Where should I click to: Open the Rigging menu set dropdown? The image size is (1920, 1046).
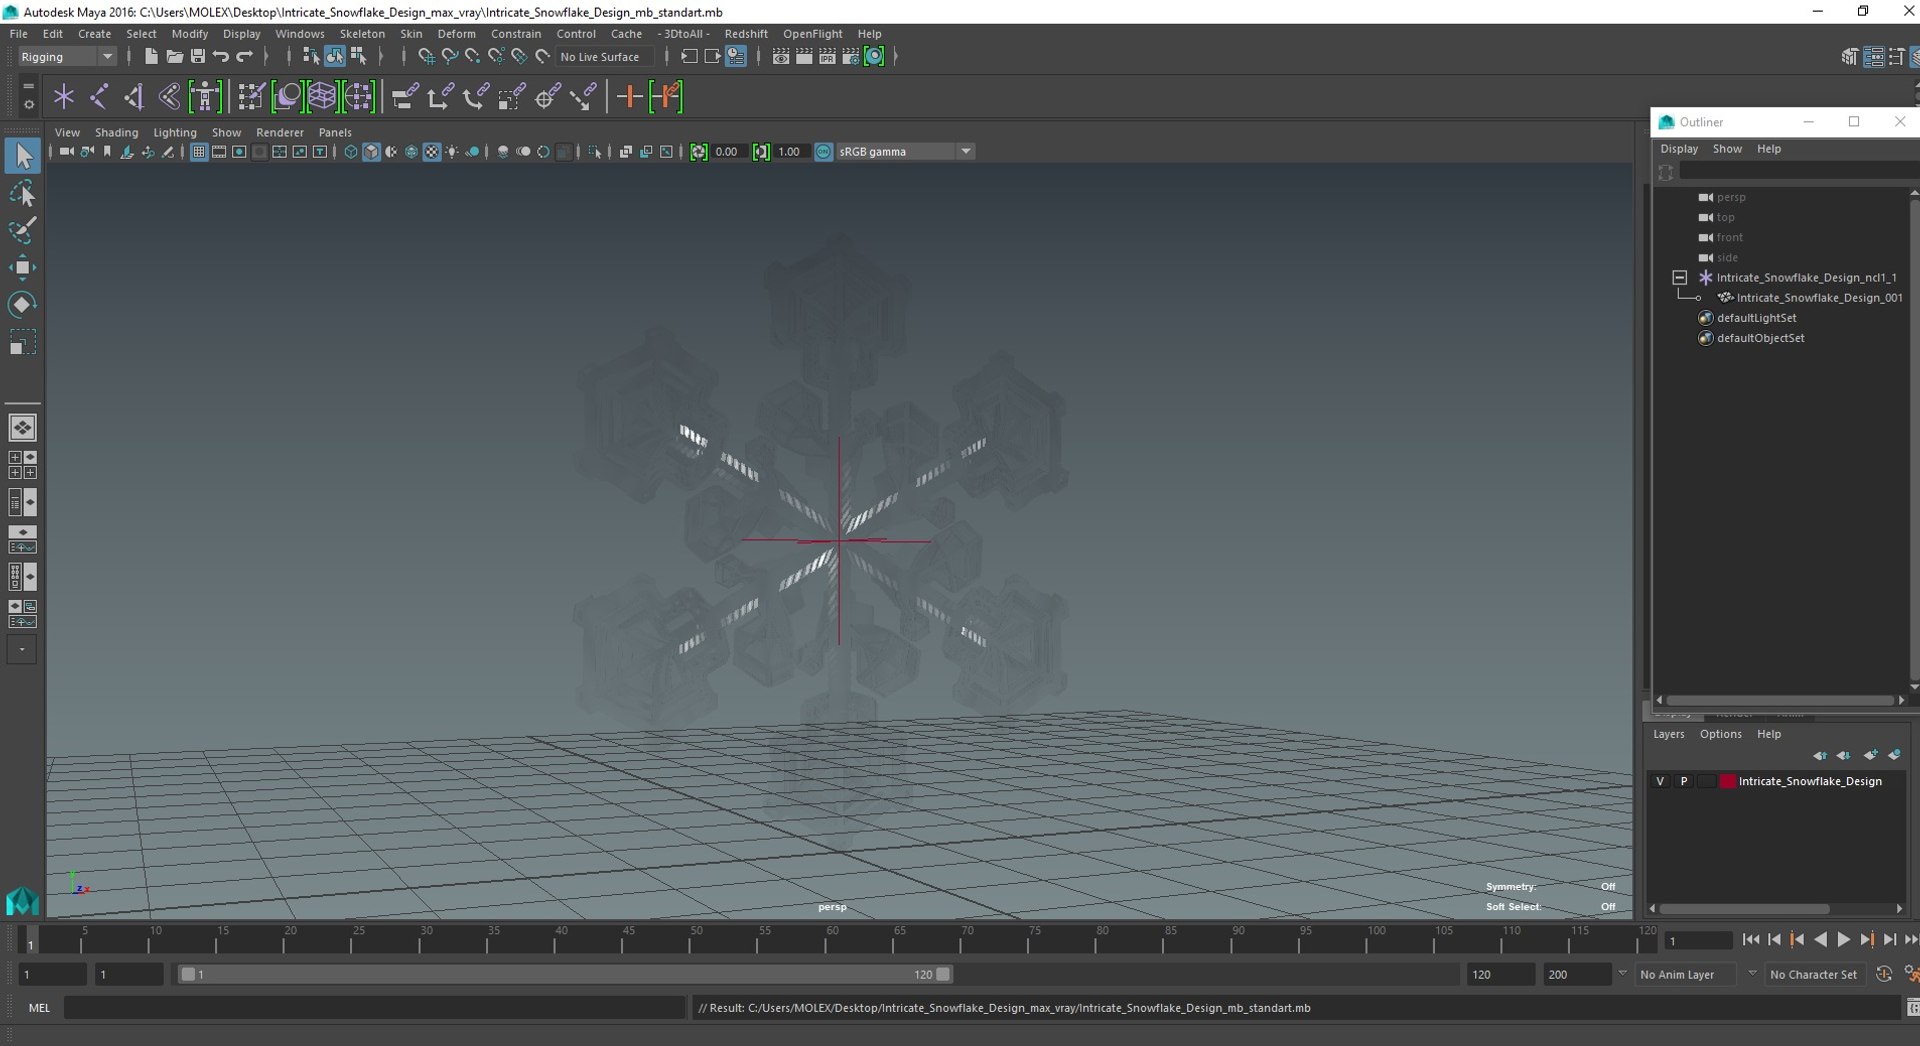pyautogui.click(x=66, y=57)
